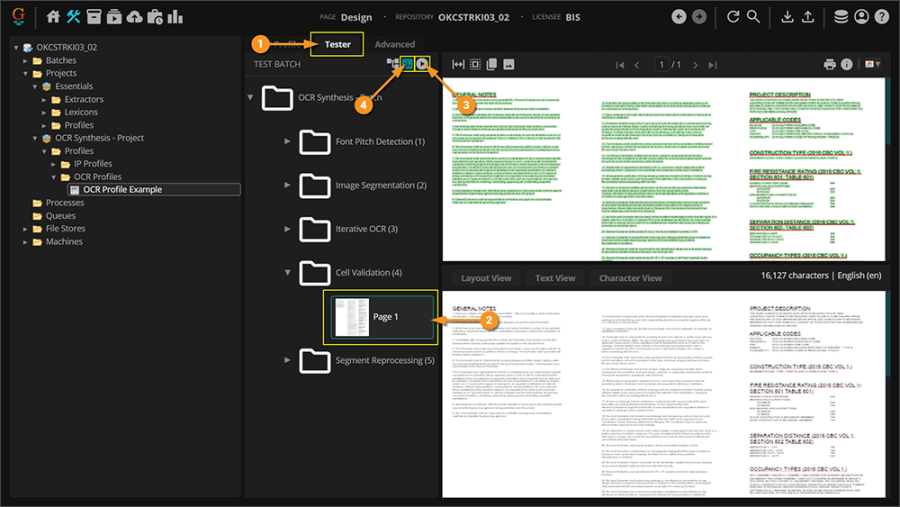
Task: Click the Grooper logo icon
Action: tap(18, 17)
